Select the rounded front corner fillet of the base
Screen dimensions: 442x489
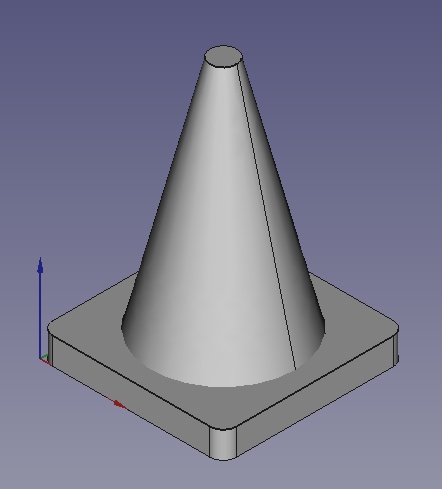(x=223, y=444)
